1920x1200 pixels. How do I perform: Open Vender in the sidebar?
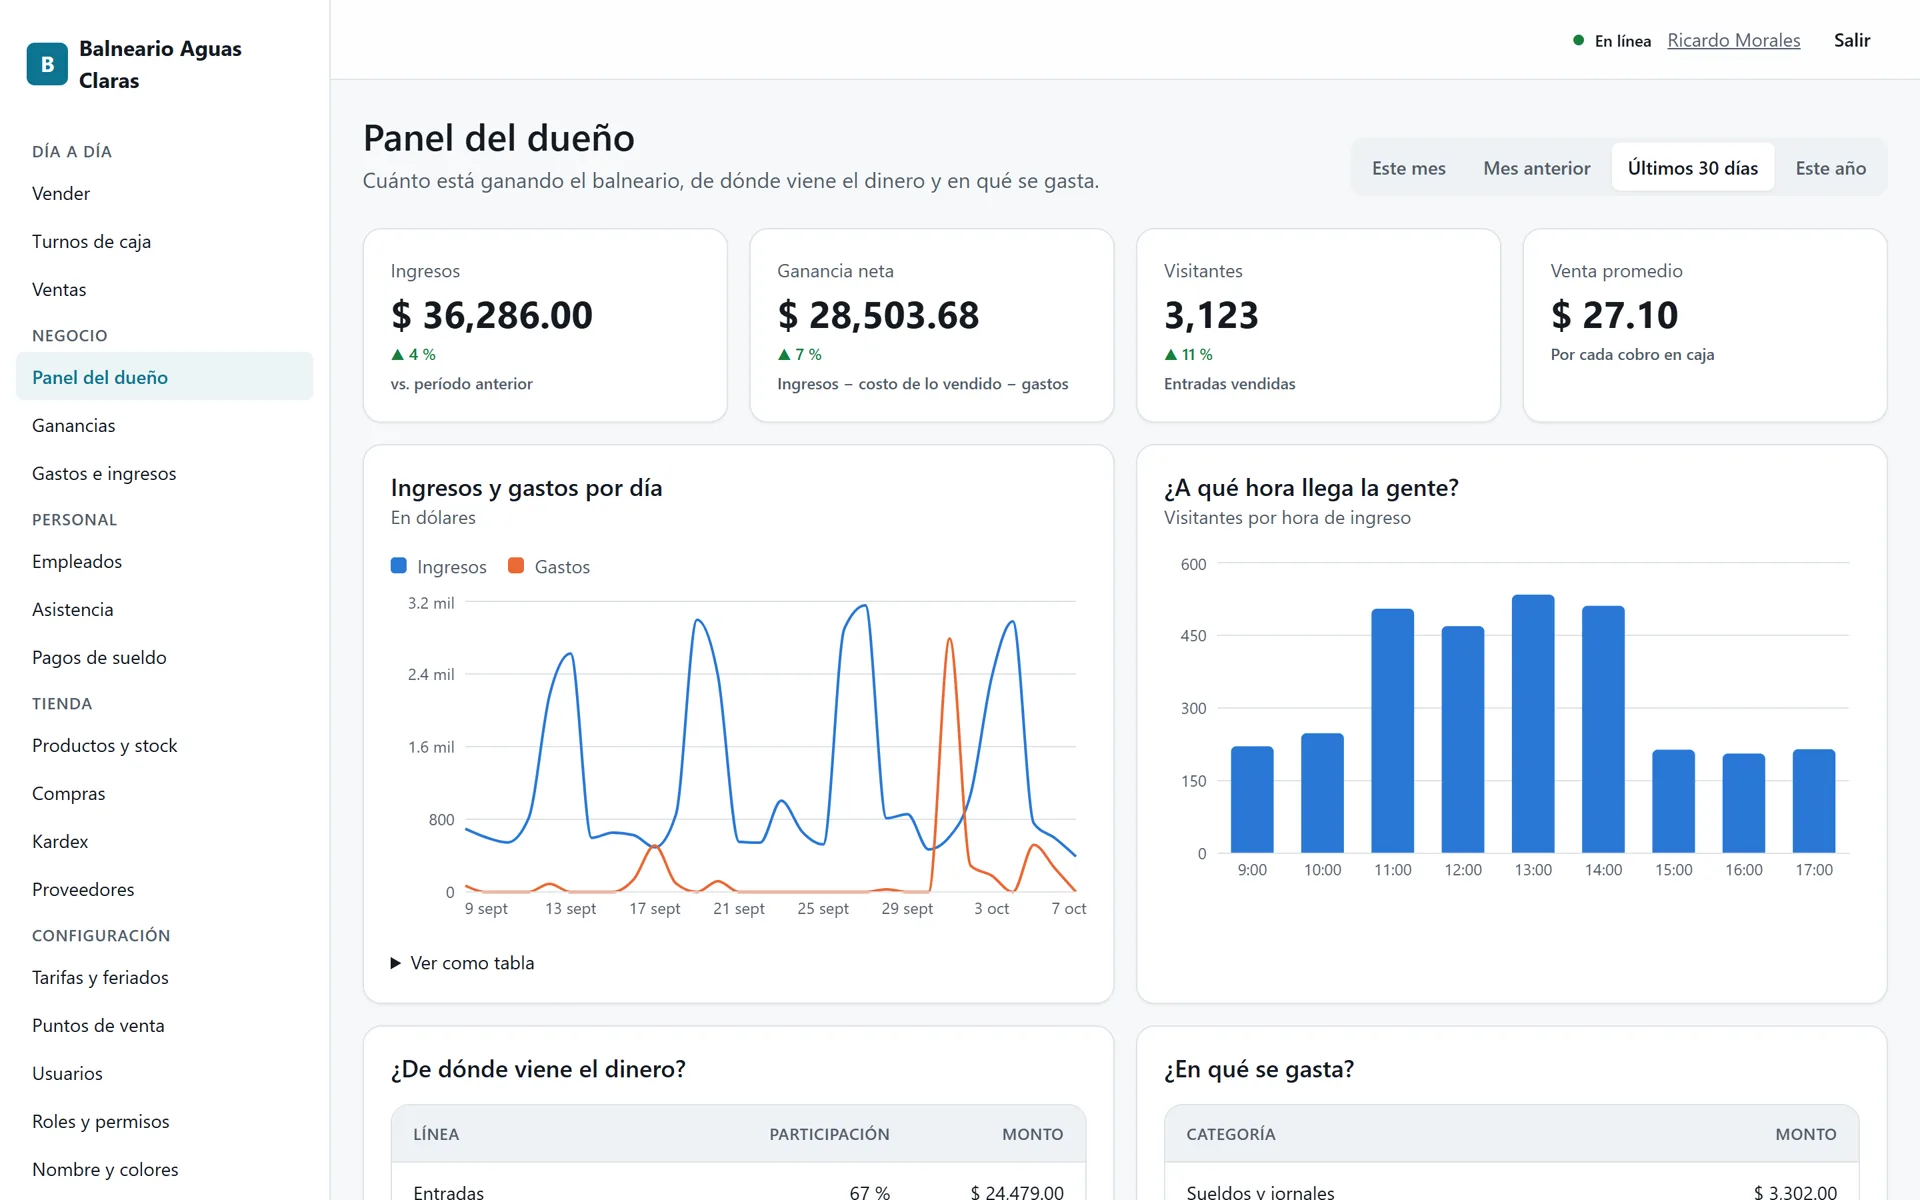pyautogui.click(x=164, y=193)
